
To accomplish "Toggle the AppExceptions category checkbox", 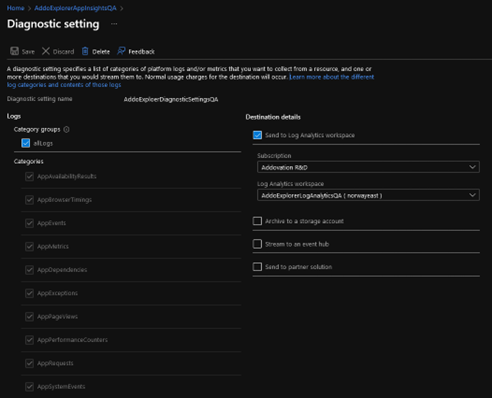I will pos(29,293).
